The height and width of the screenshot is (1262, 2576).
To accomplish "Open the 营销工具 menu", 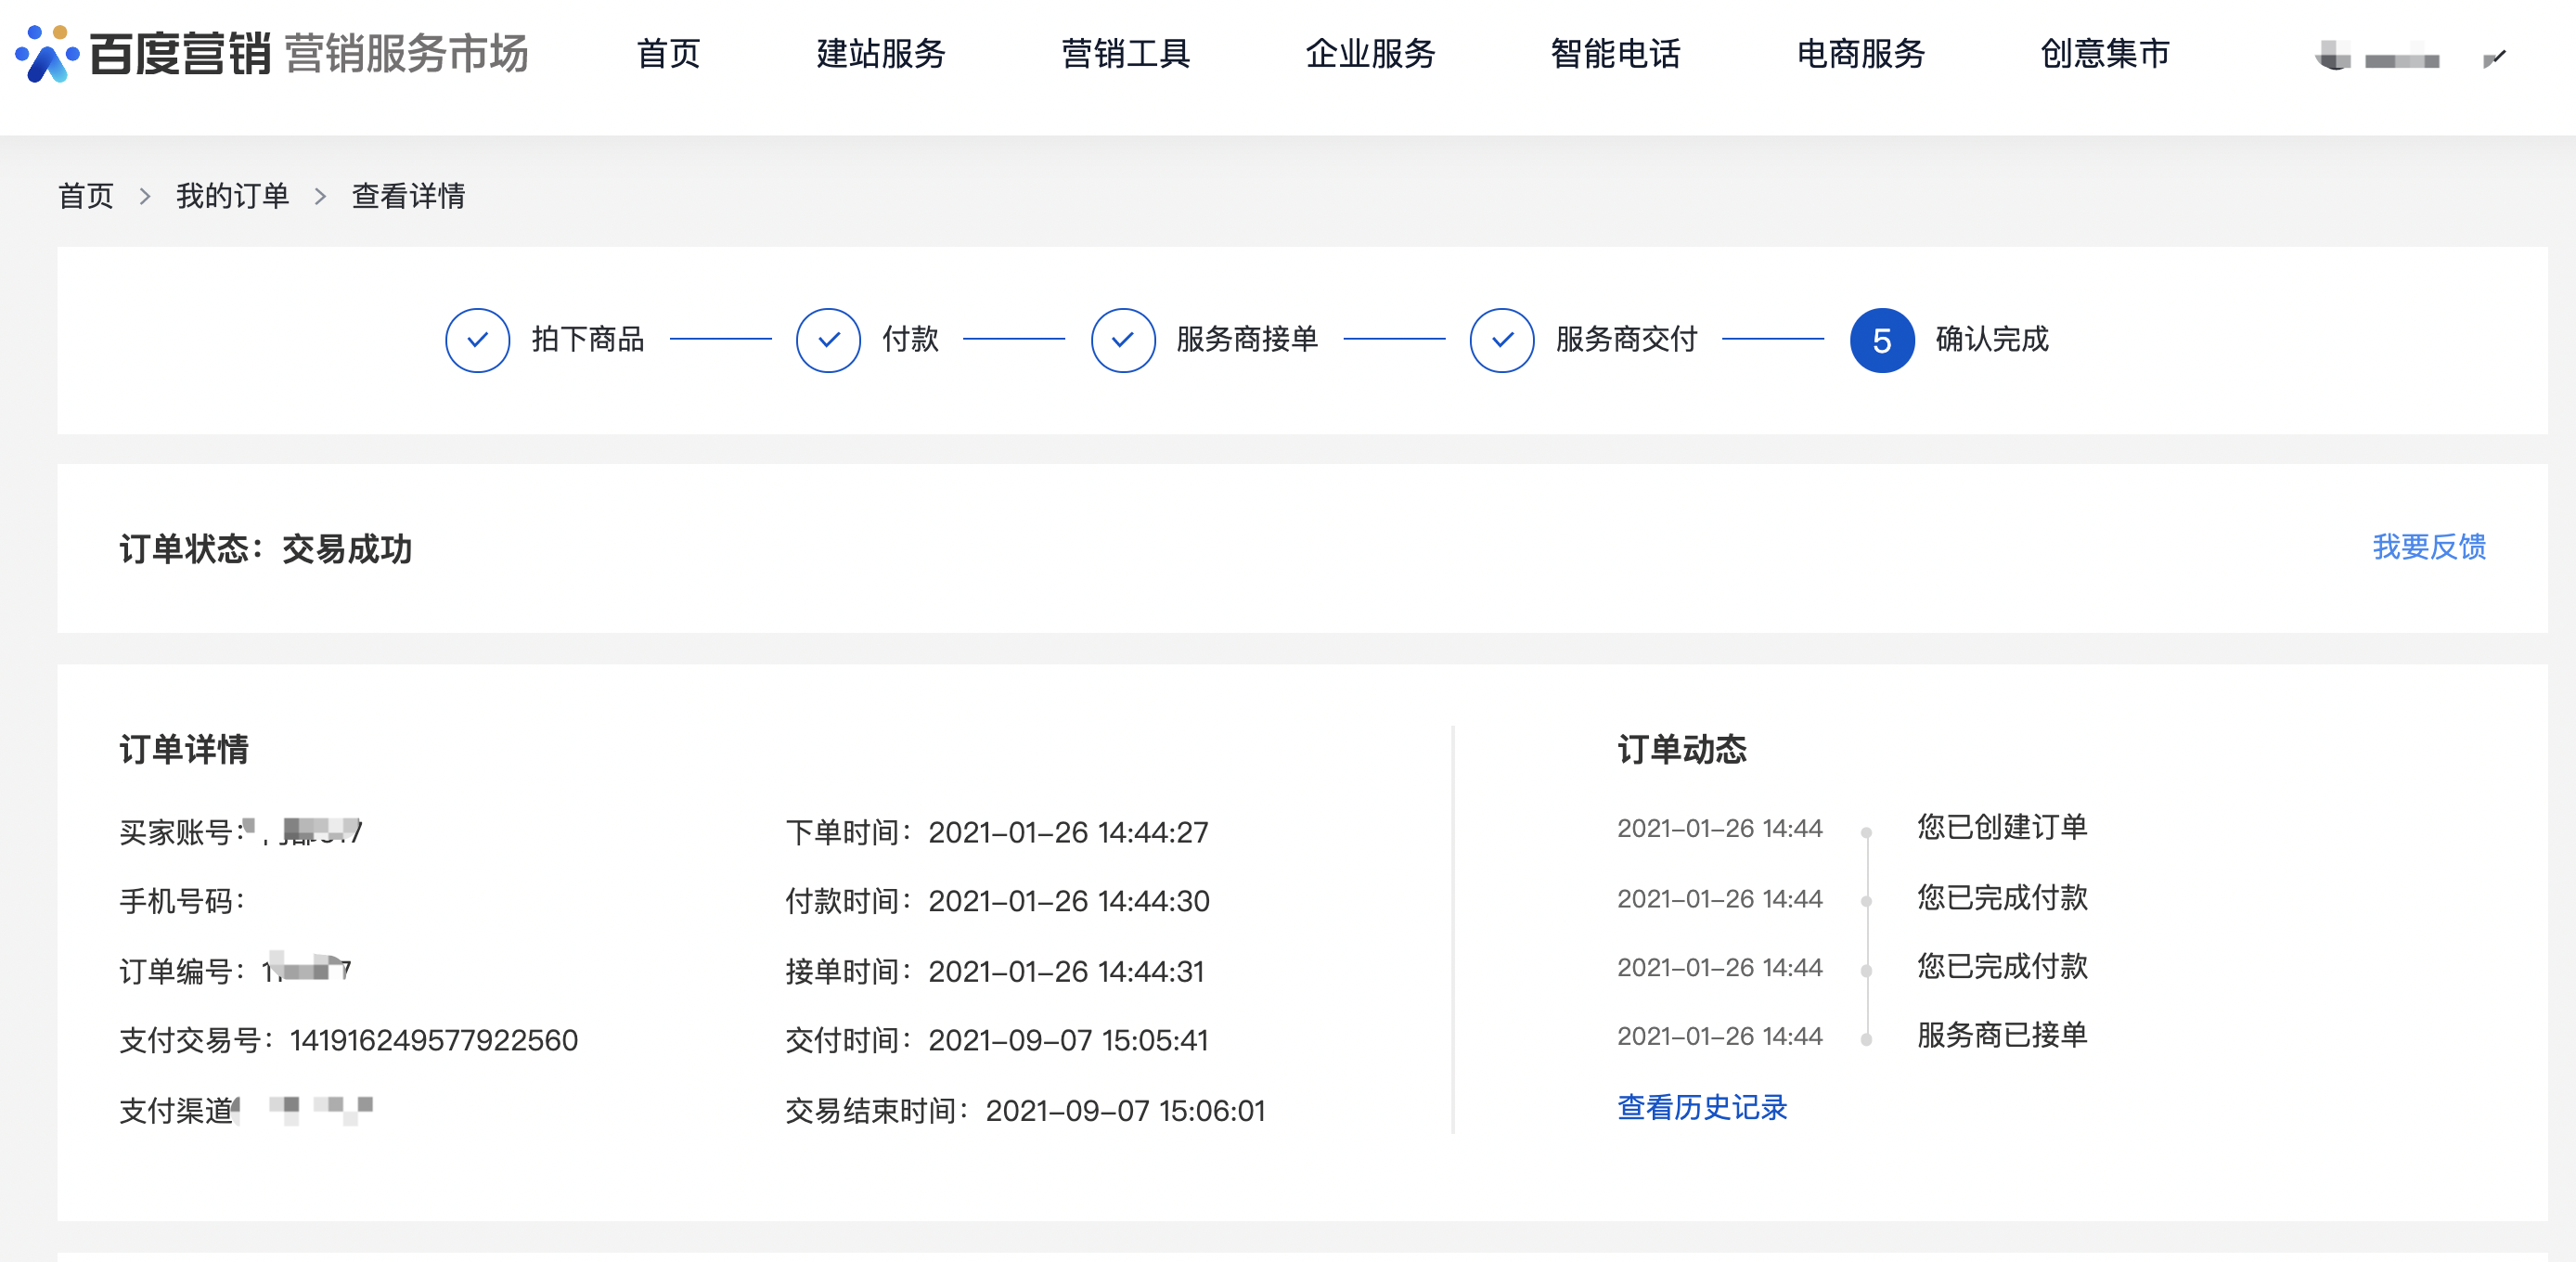I will (1125, 54).
